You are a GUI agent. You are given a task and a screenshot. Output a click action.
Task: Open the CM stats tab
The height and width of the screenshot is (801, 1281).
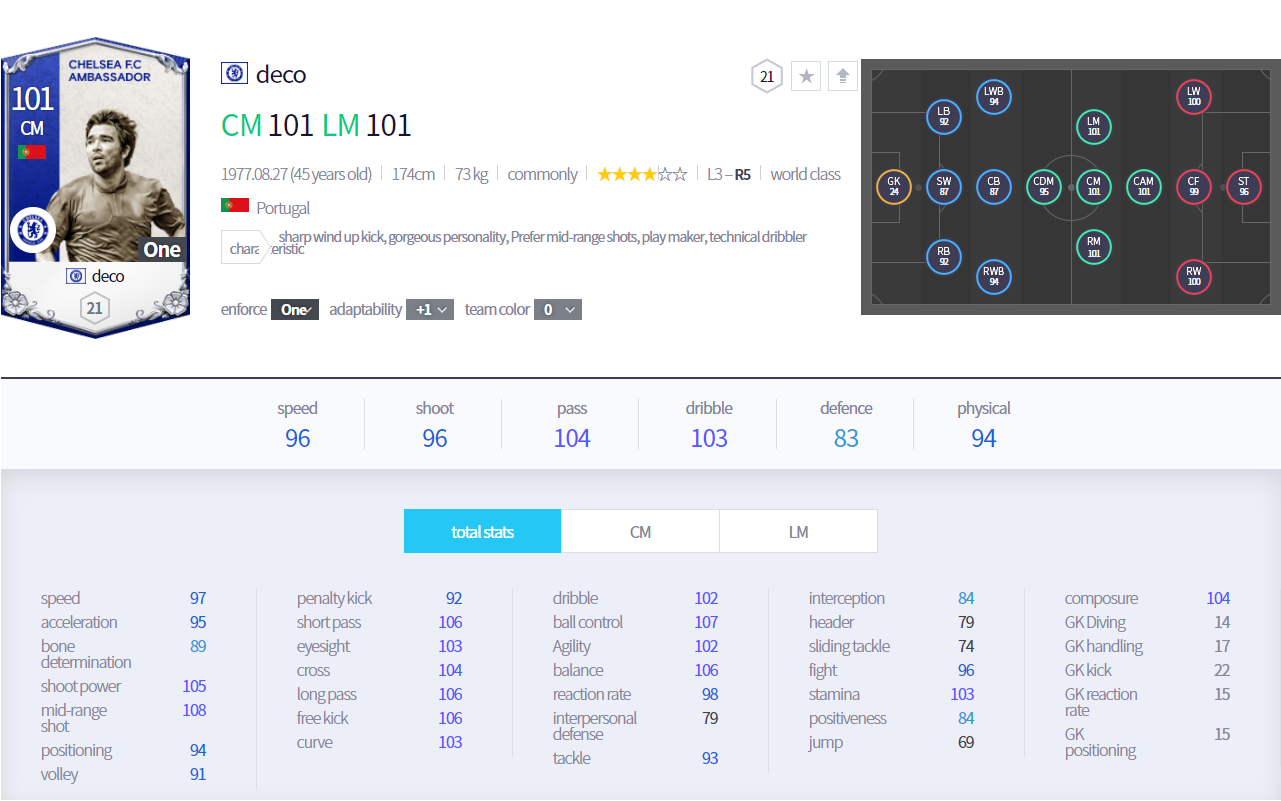(640, 532)
